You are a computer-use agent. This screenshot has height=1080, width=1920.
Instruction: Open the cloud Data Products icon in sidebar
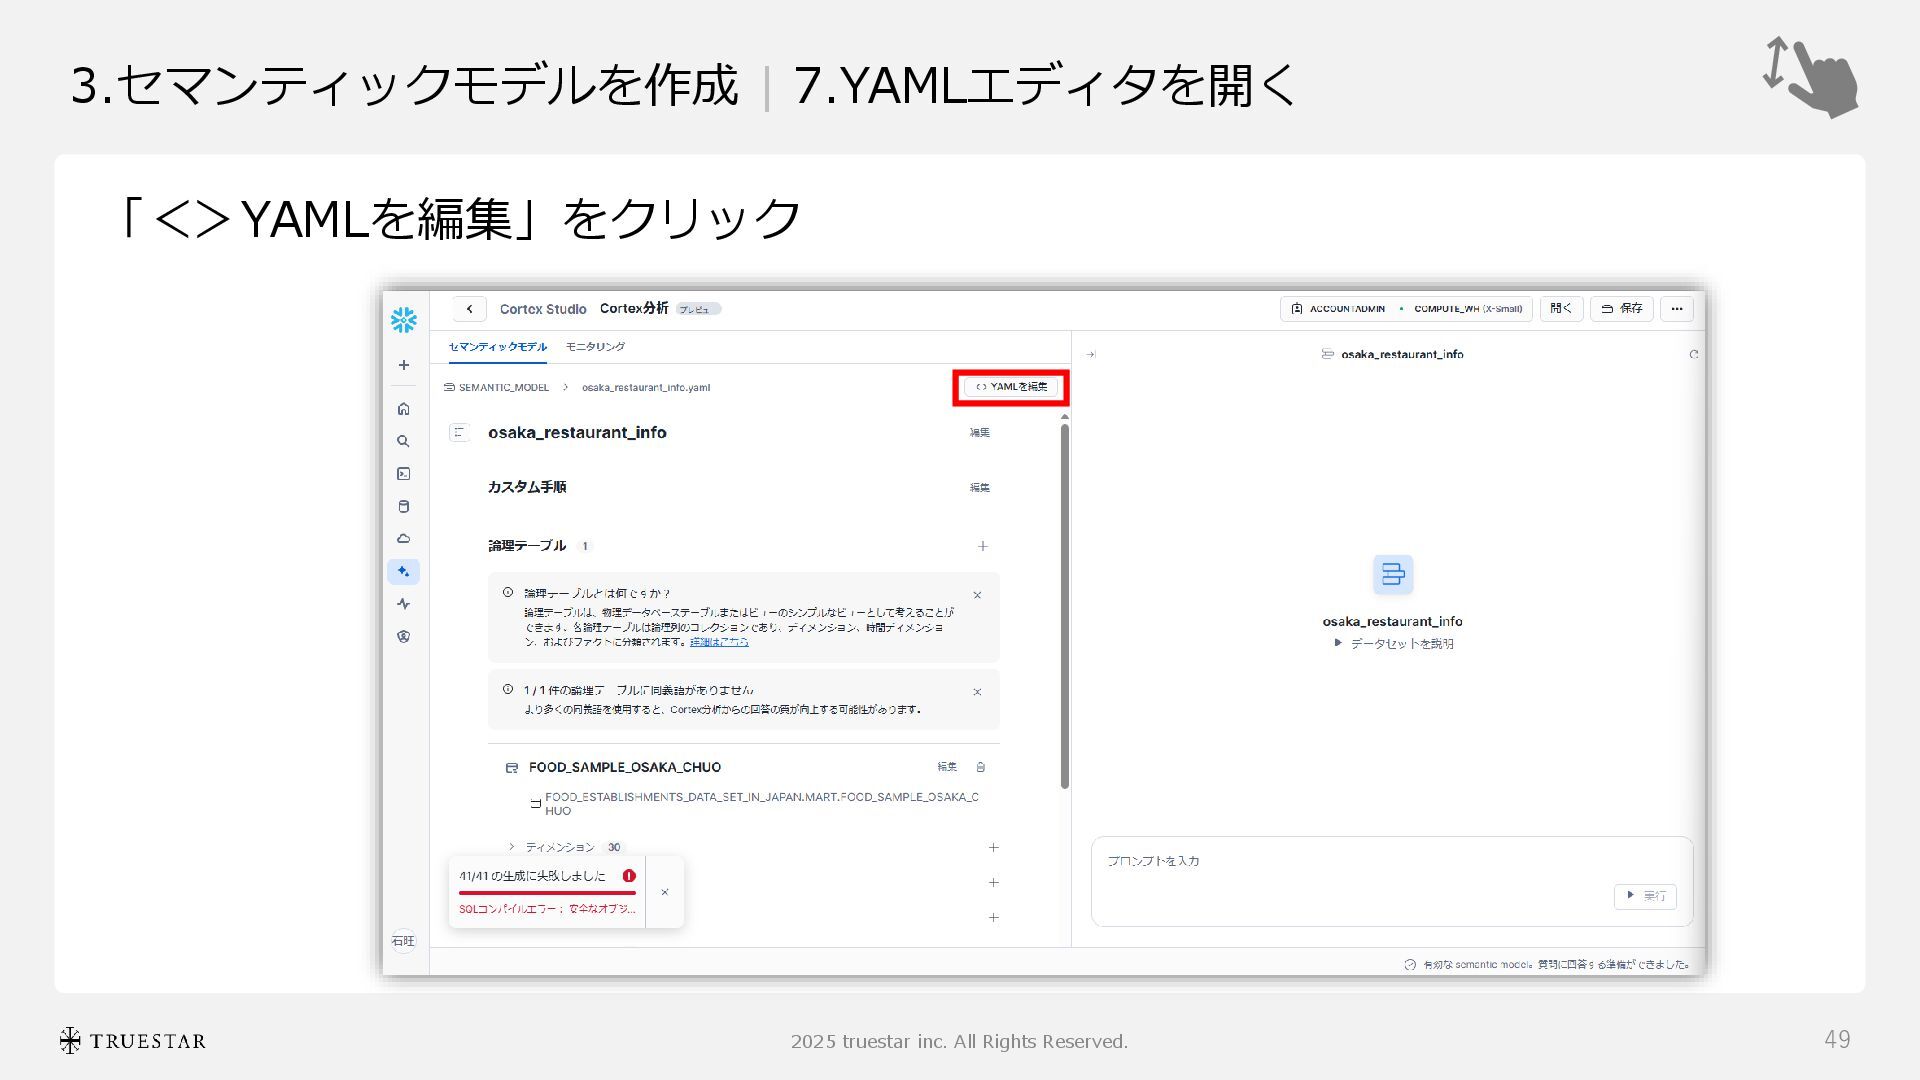click(x=403, y=538)
